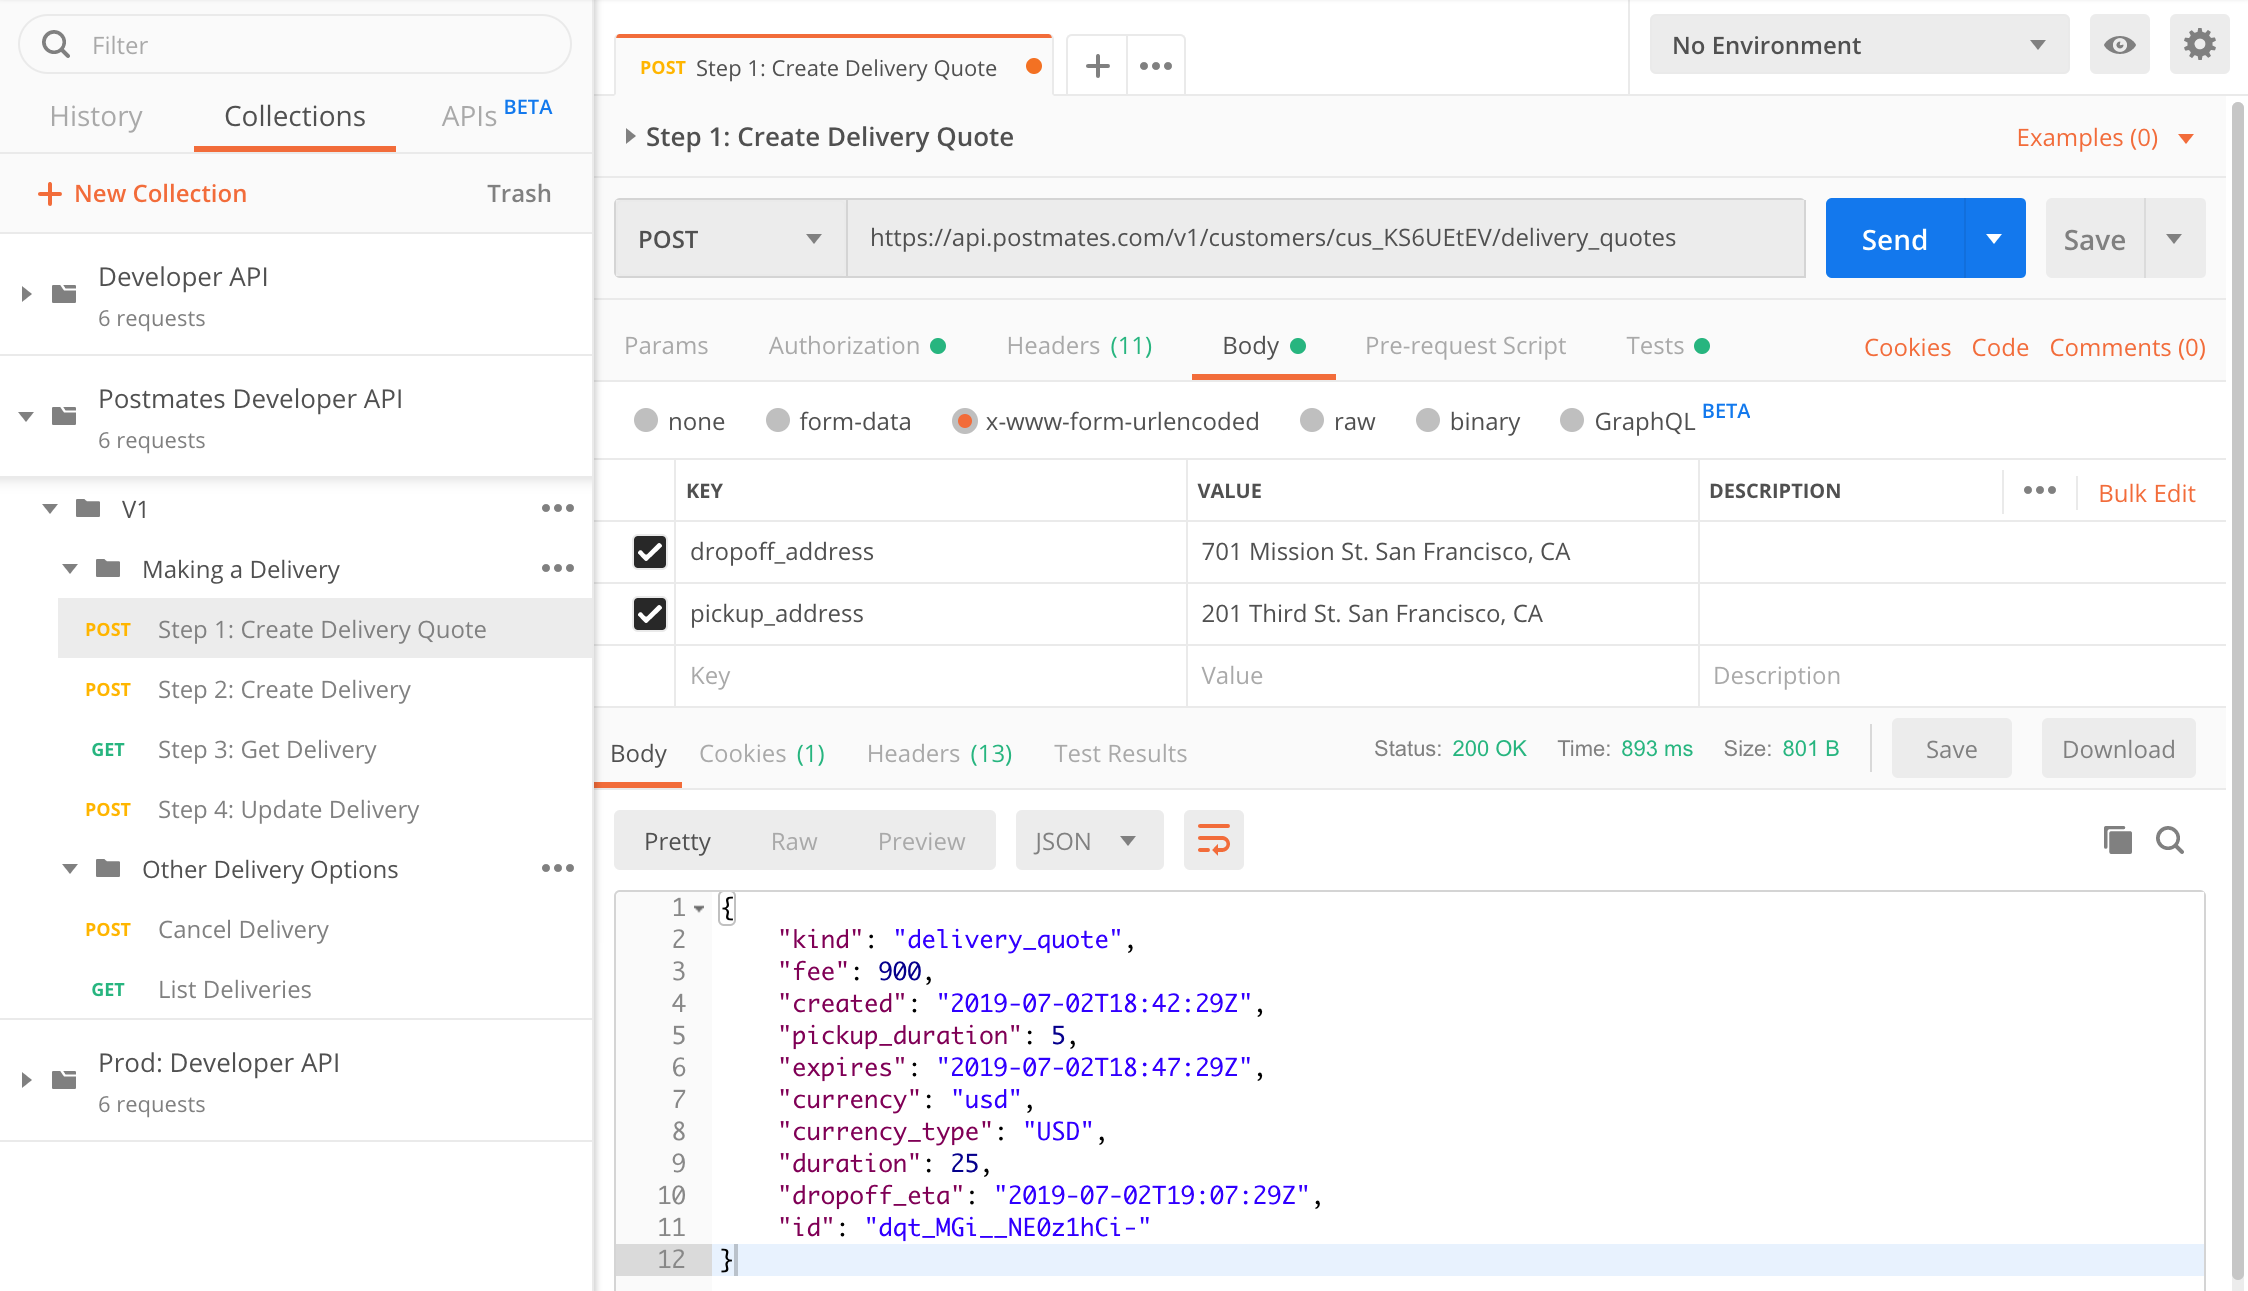
Task: Click the Making a Delivery folder icon
Action: [x=108, y=568]
